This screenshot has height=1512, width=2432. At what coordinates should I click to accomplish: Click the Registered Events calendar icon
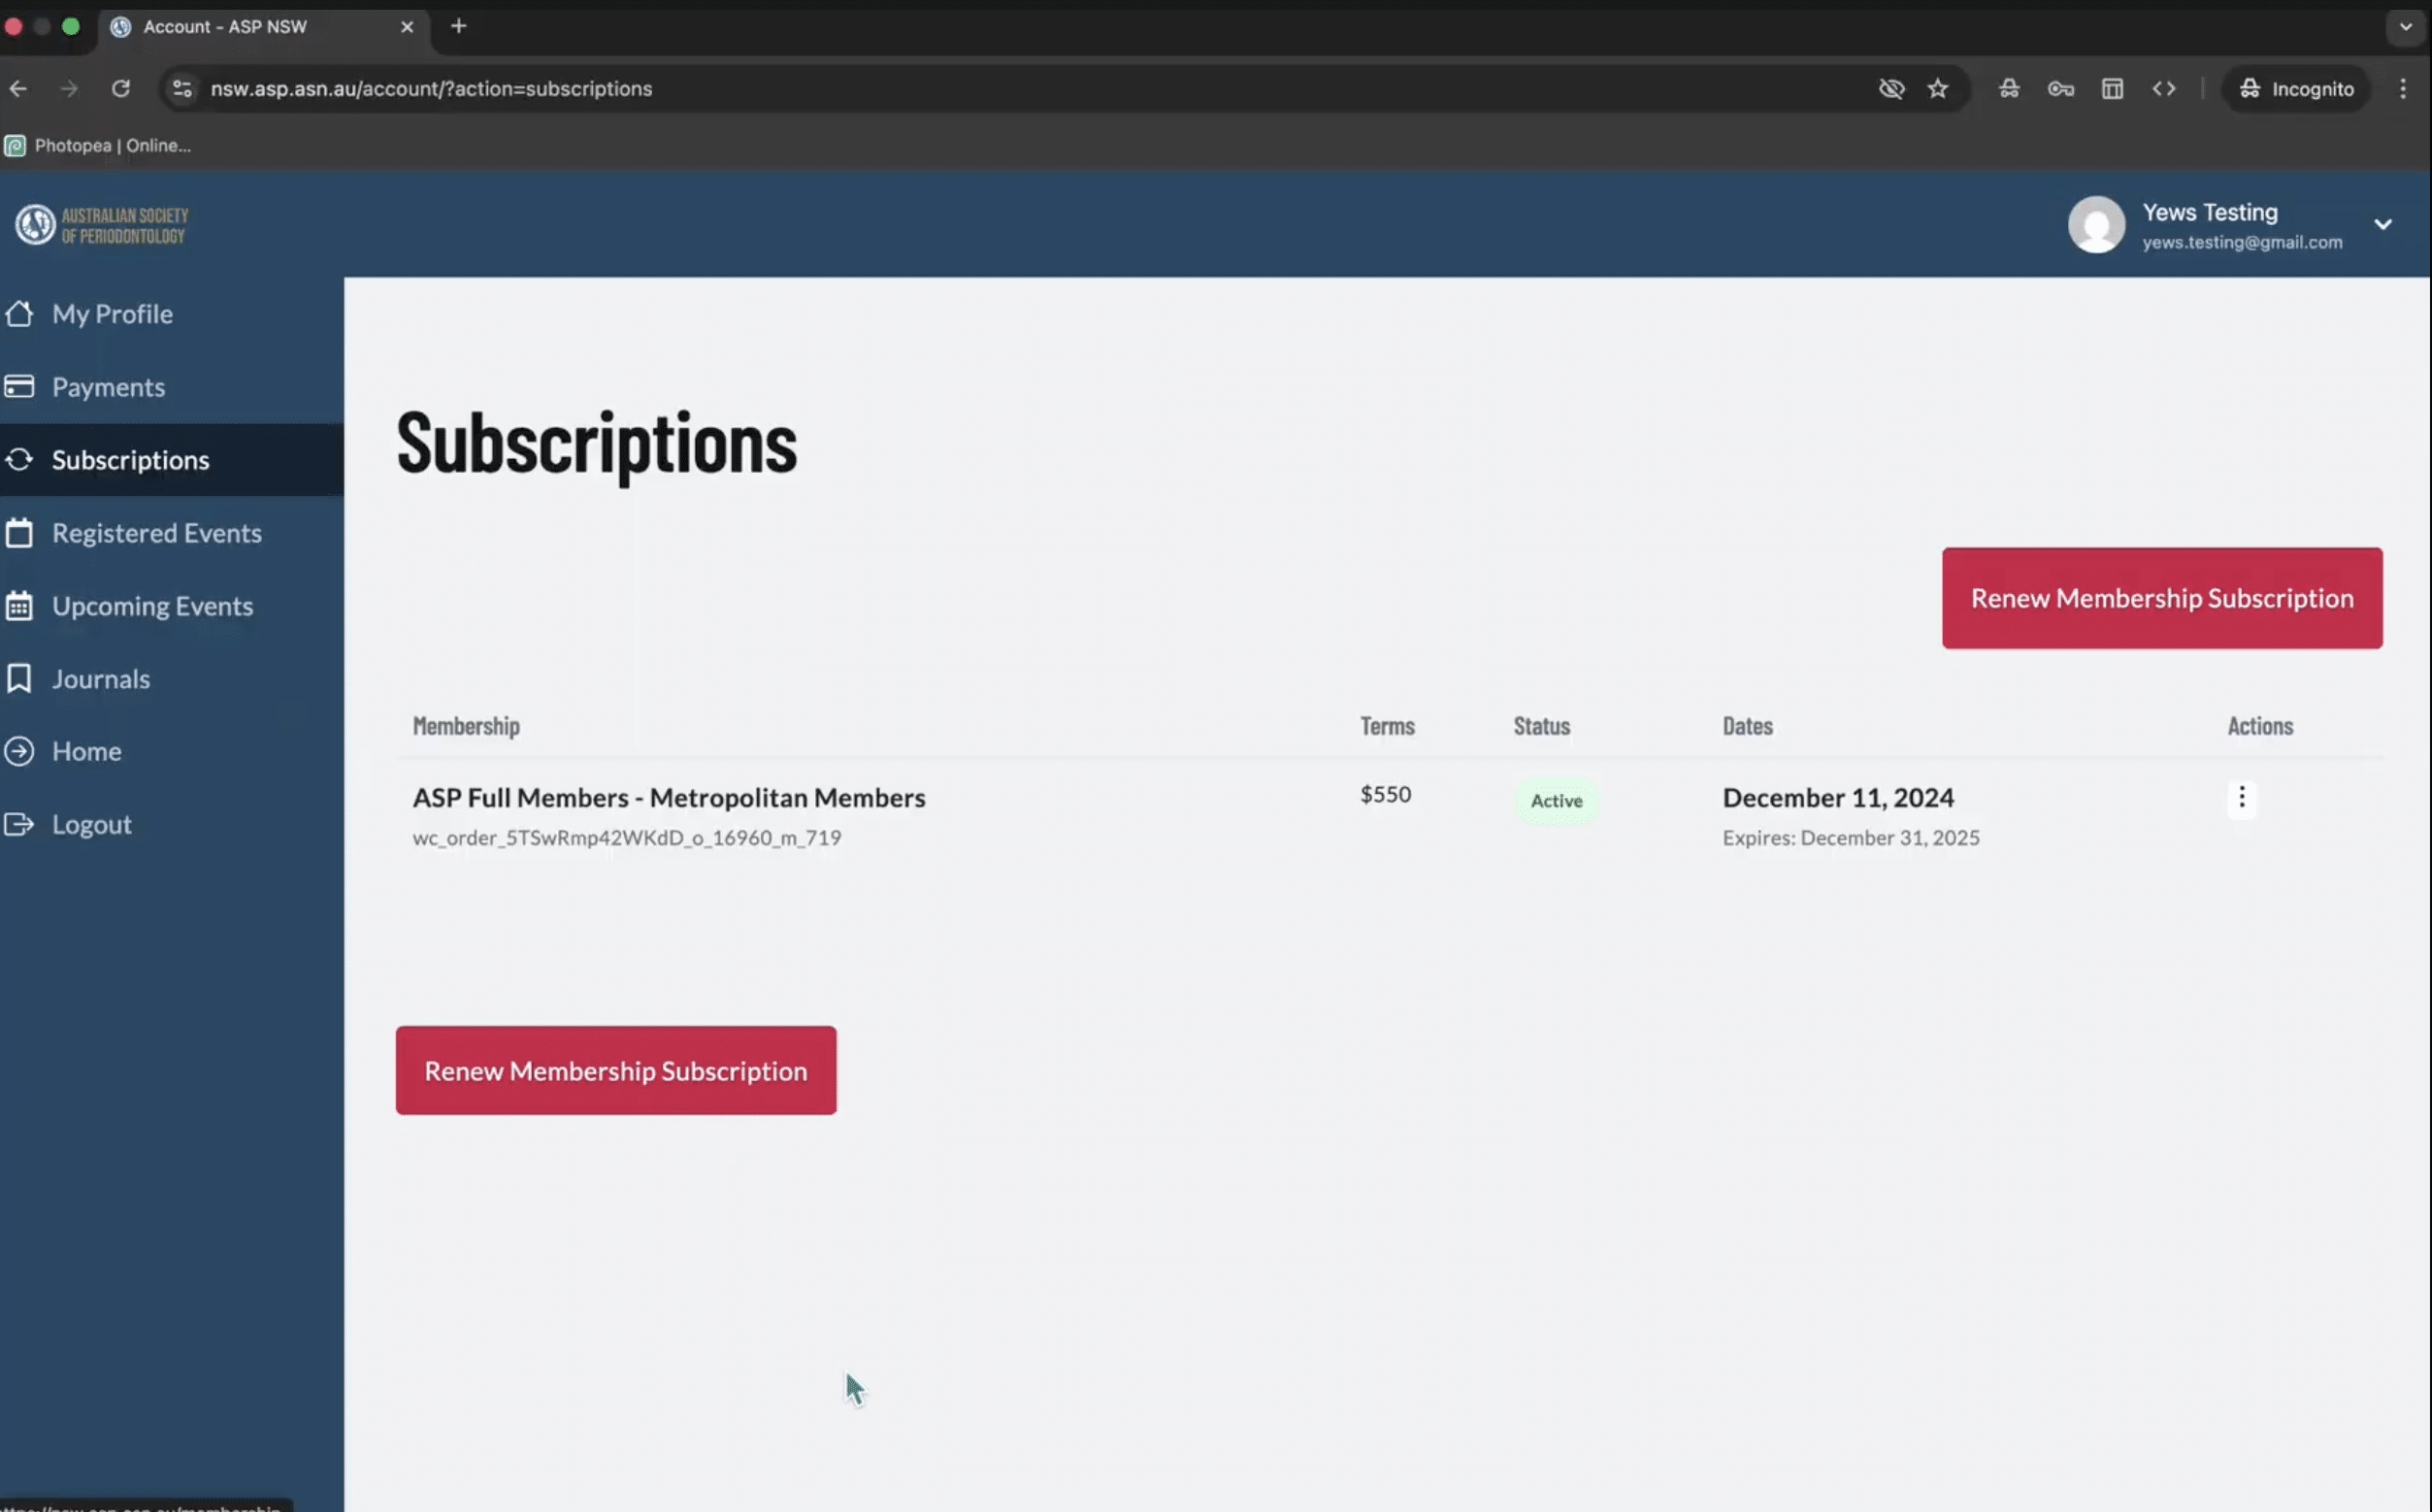point(19,533)
